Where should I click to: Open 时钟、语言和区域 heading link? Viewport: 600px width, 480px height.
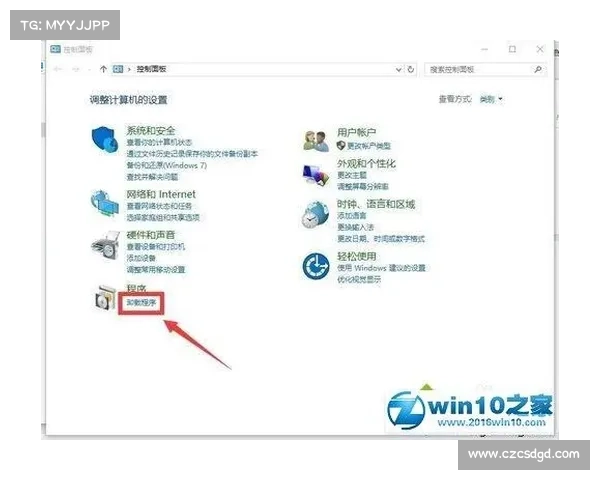[376, 204]
